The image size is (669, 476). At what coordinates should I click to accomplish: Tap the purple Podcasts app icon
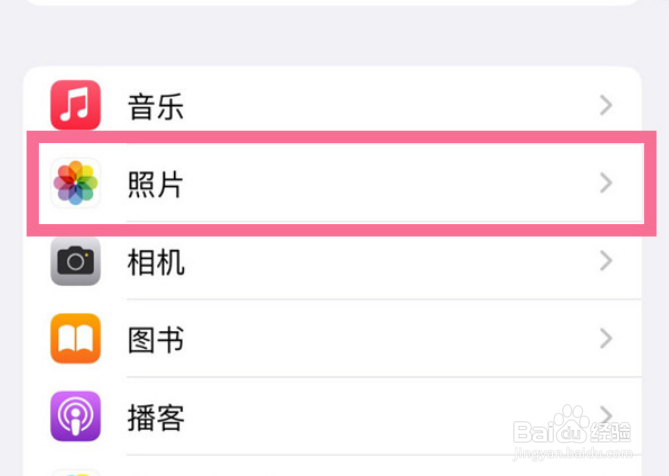76,416
